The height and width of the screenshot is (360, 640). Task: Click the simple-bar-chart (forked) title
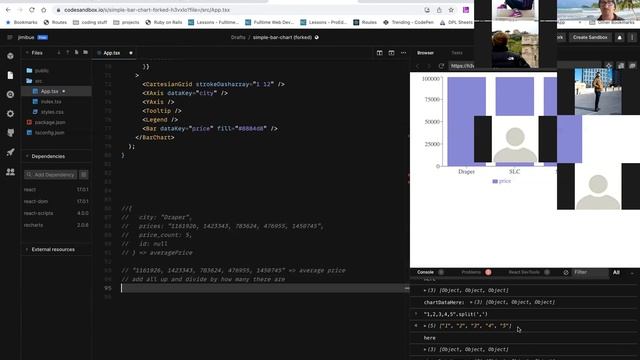[282, 37]
